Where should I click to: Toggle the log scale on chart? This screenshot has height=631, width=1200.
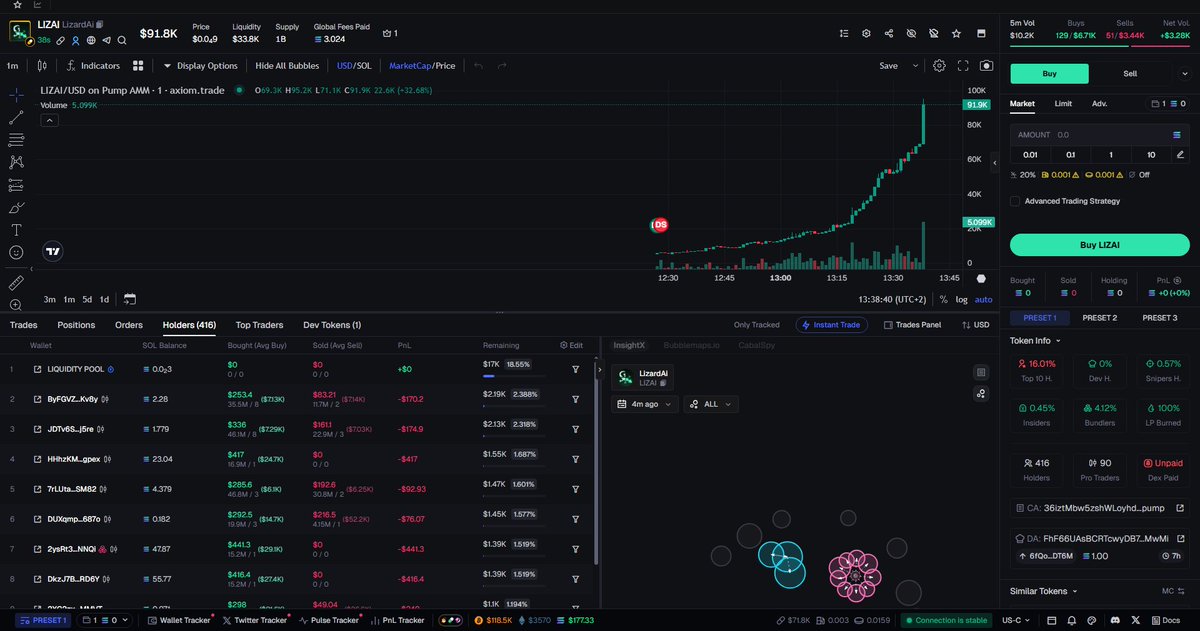(x=961, y=299)
